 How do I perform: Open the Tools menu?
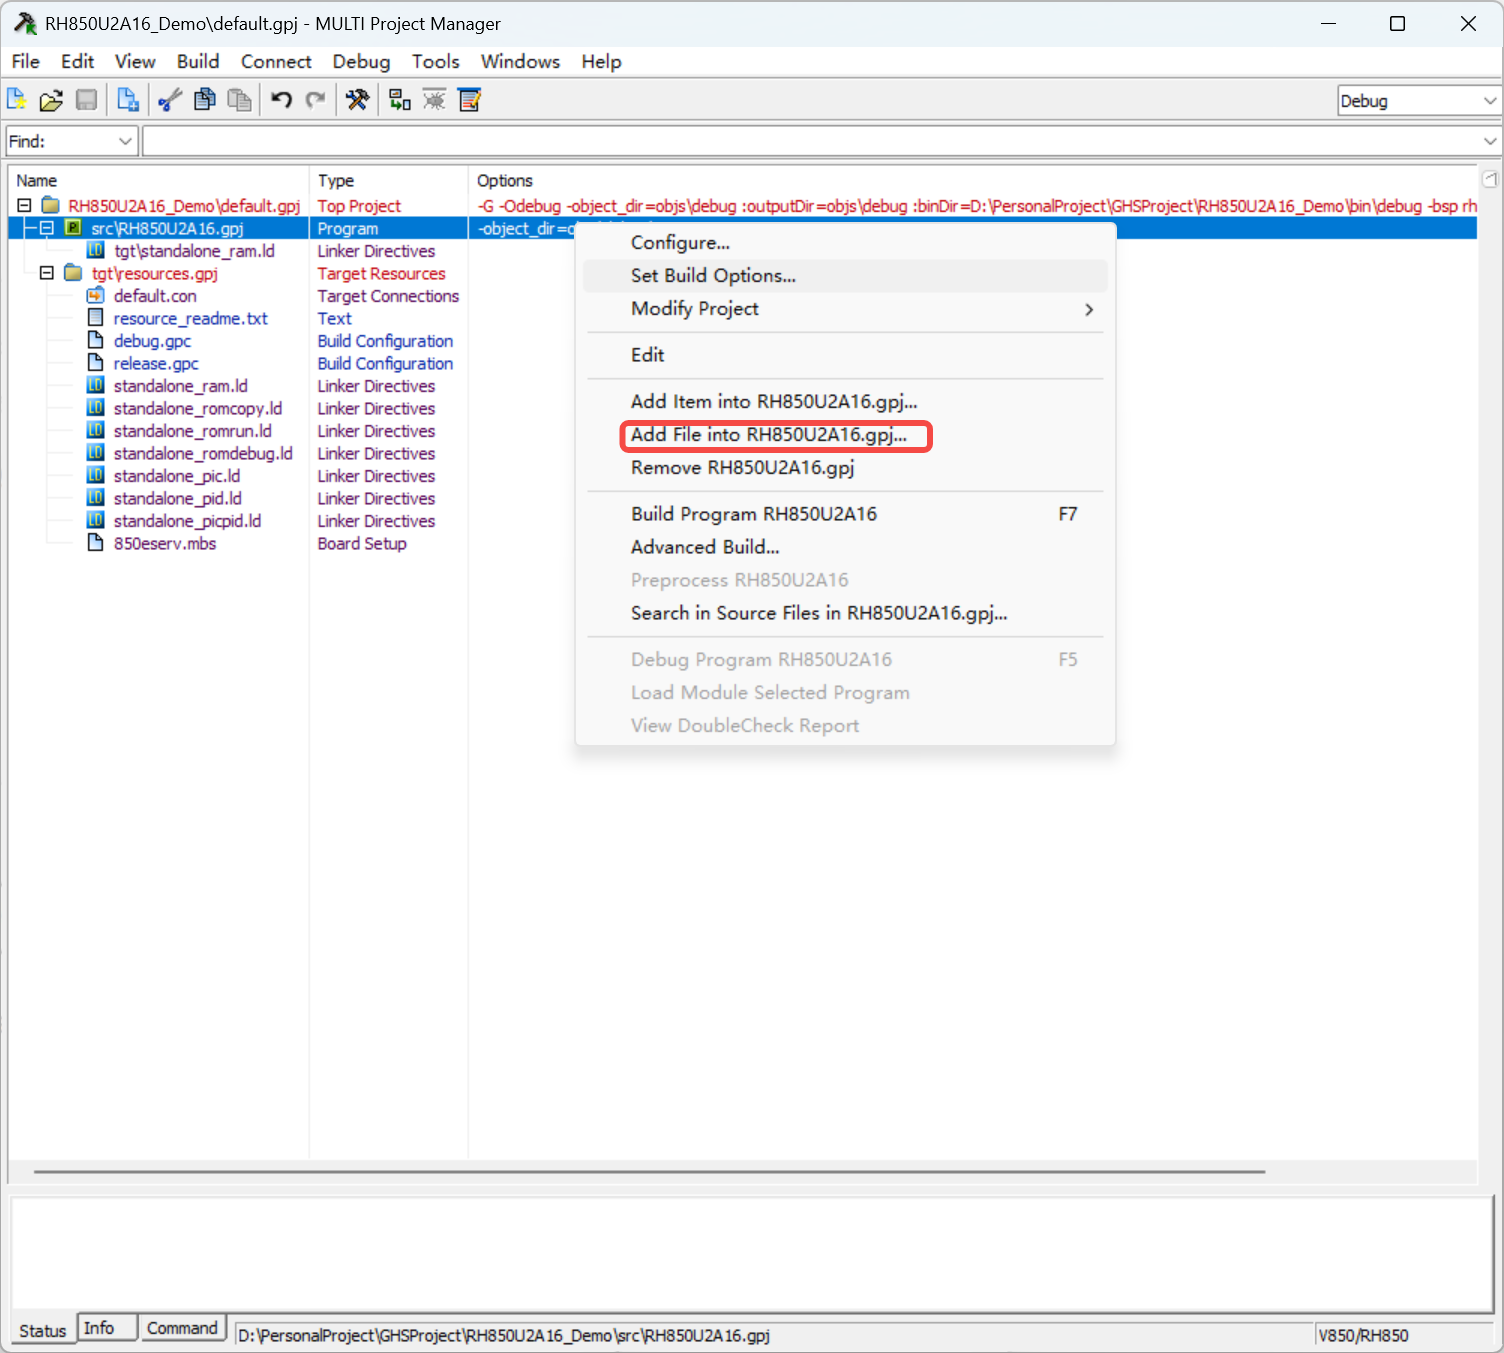tap(436, 62)
